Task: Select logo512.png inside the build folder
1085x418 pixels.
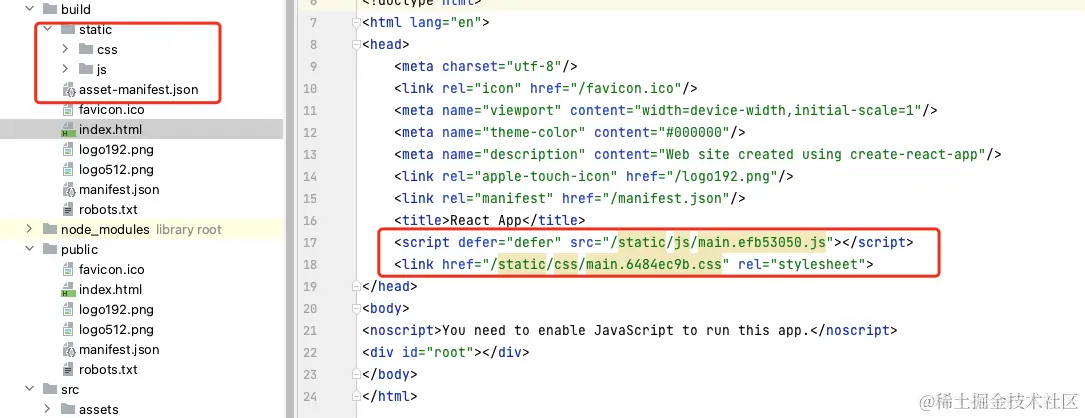Action: coord(116,170)
